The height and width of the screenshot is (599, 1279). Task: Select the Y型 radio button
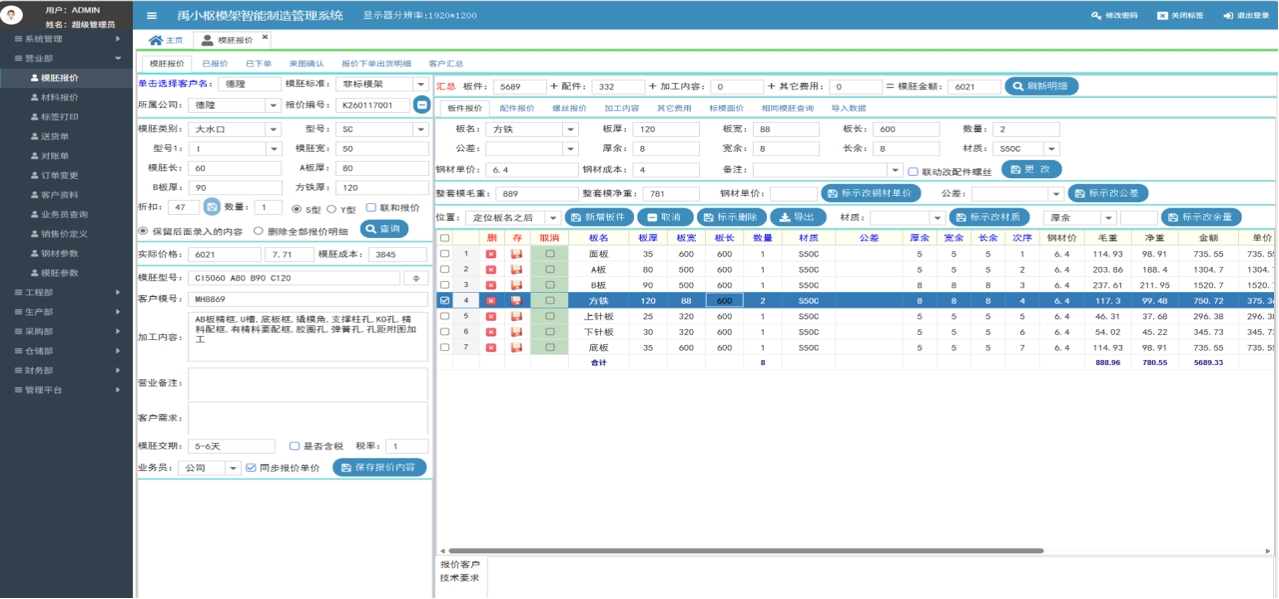click(x=331, y=208)
